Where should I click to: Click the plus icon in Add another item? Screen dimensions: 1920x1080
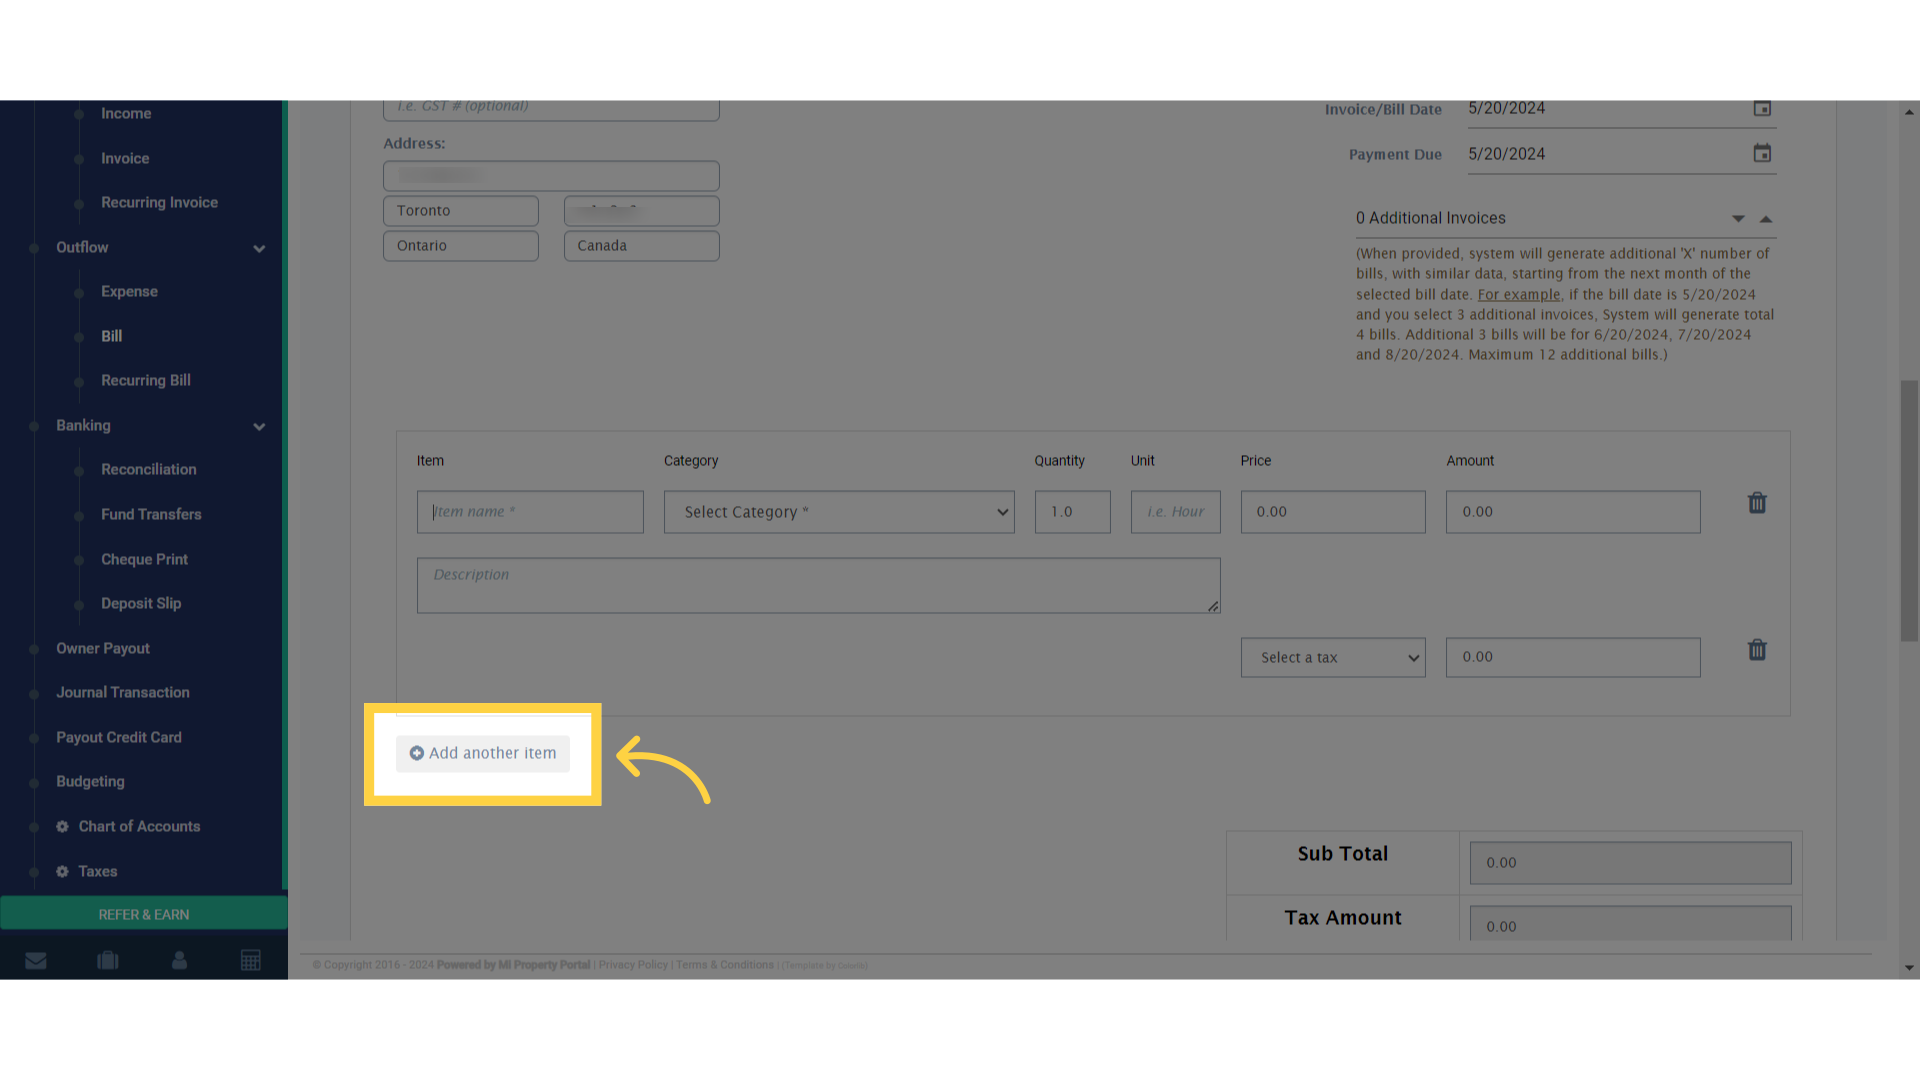[x=417, y=753]
